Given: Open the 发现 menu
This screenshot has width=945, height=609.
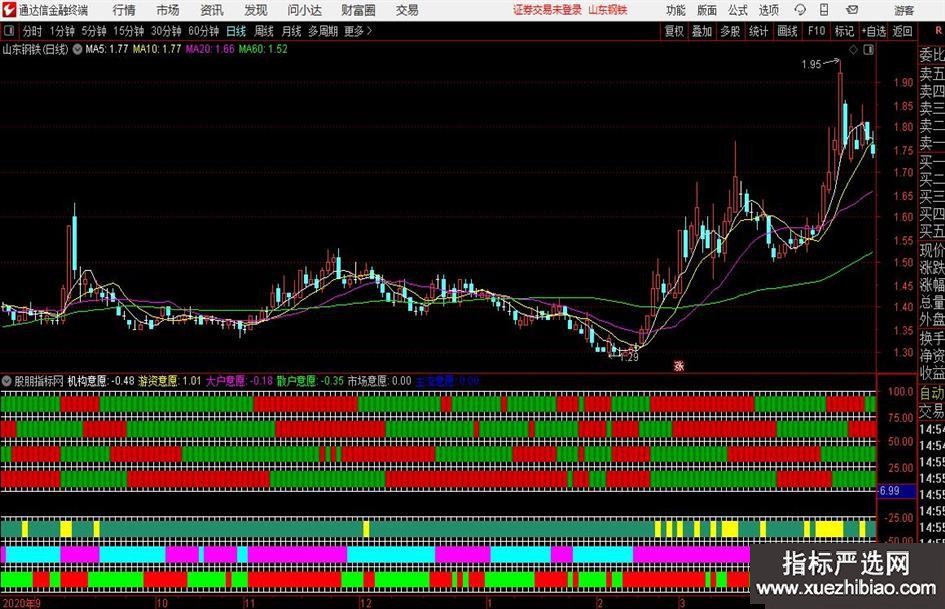Looking at the screenshot, I should coord(256,10).
